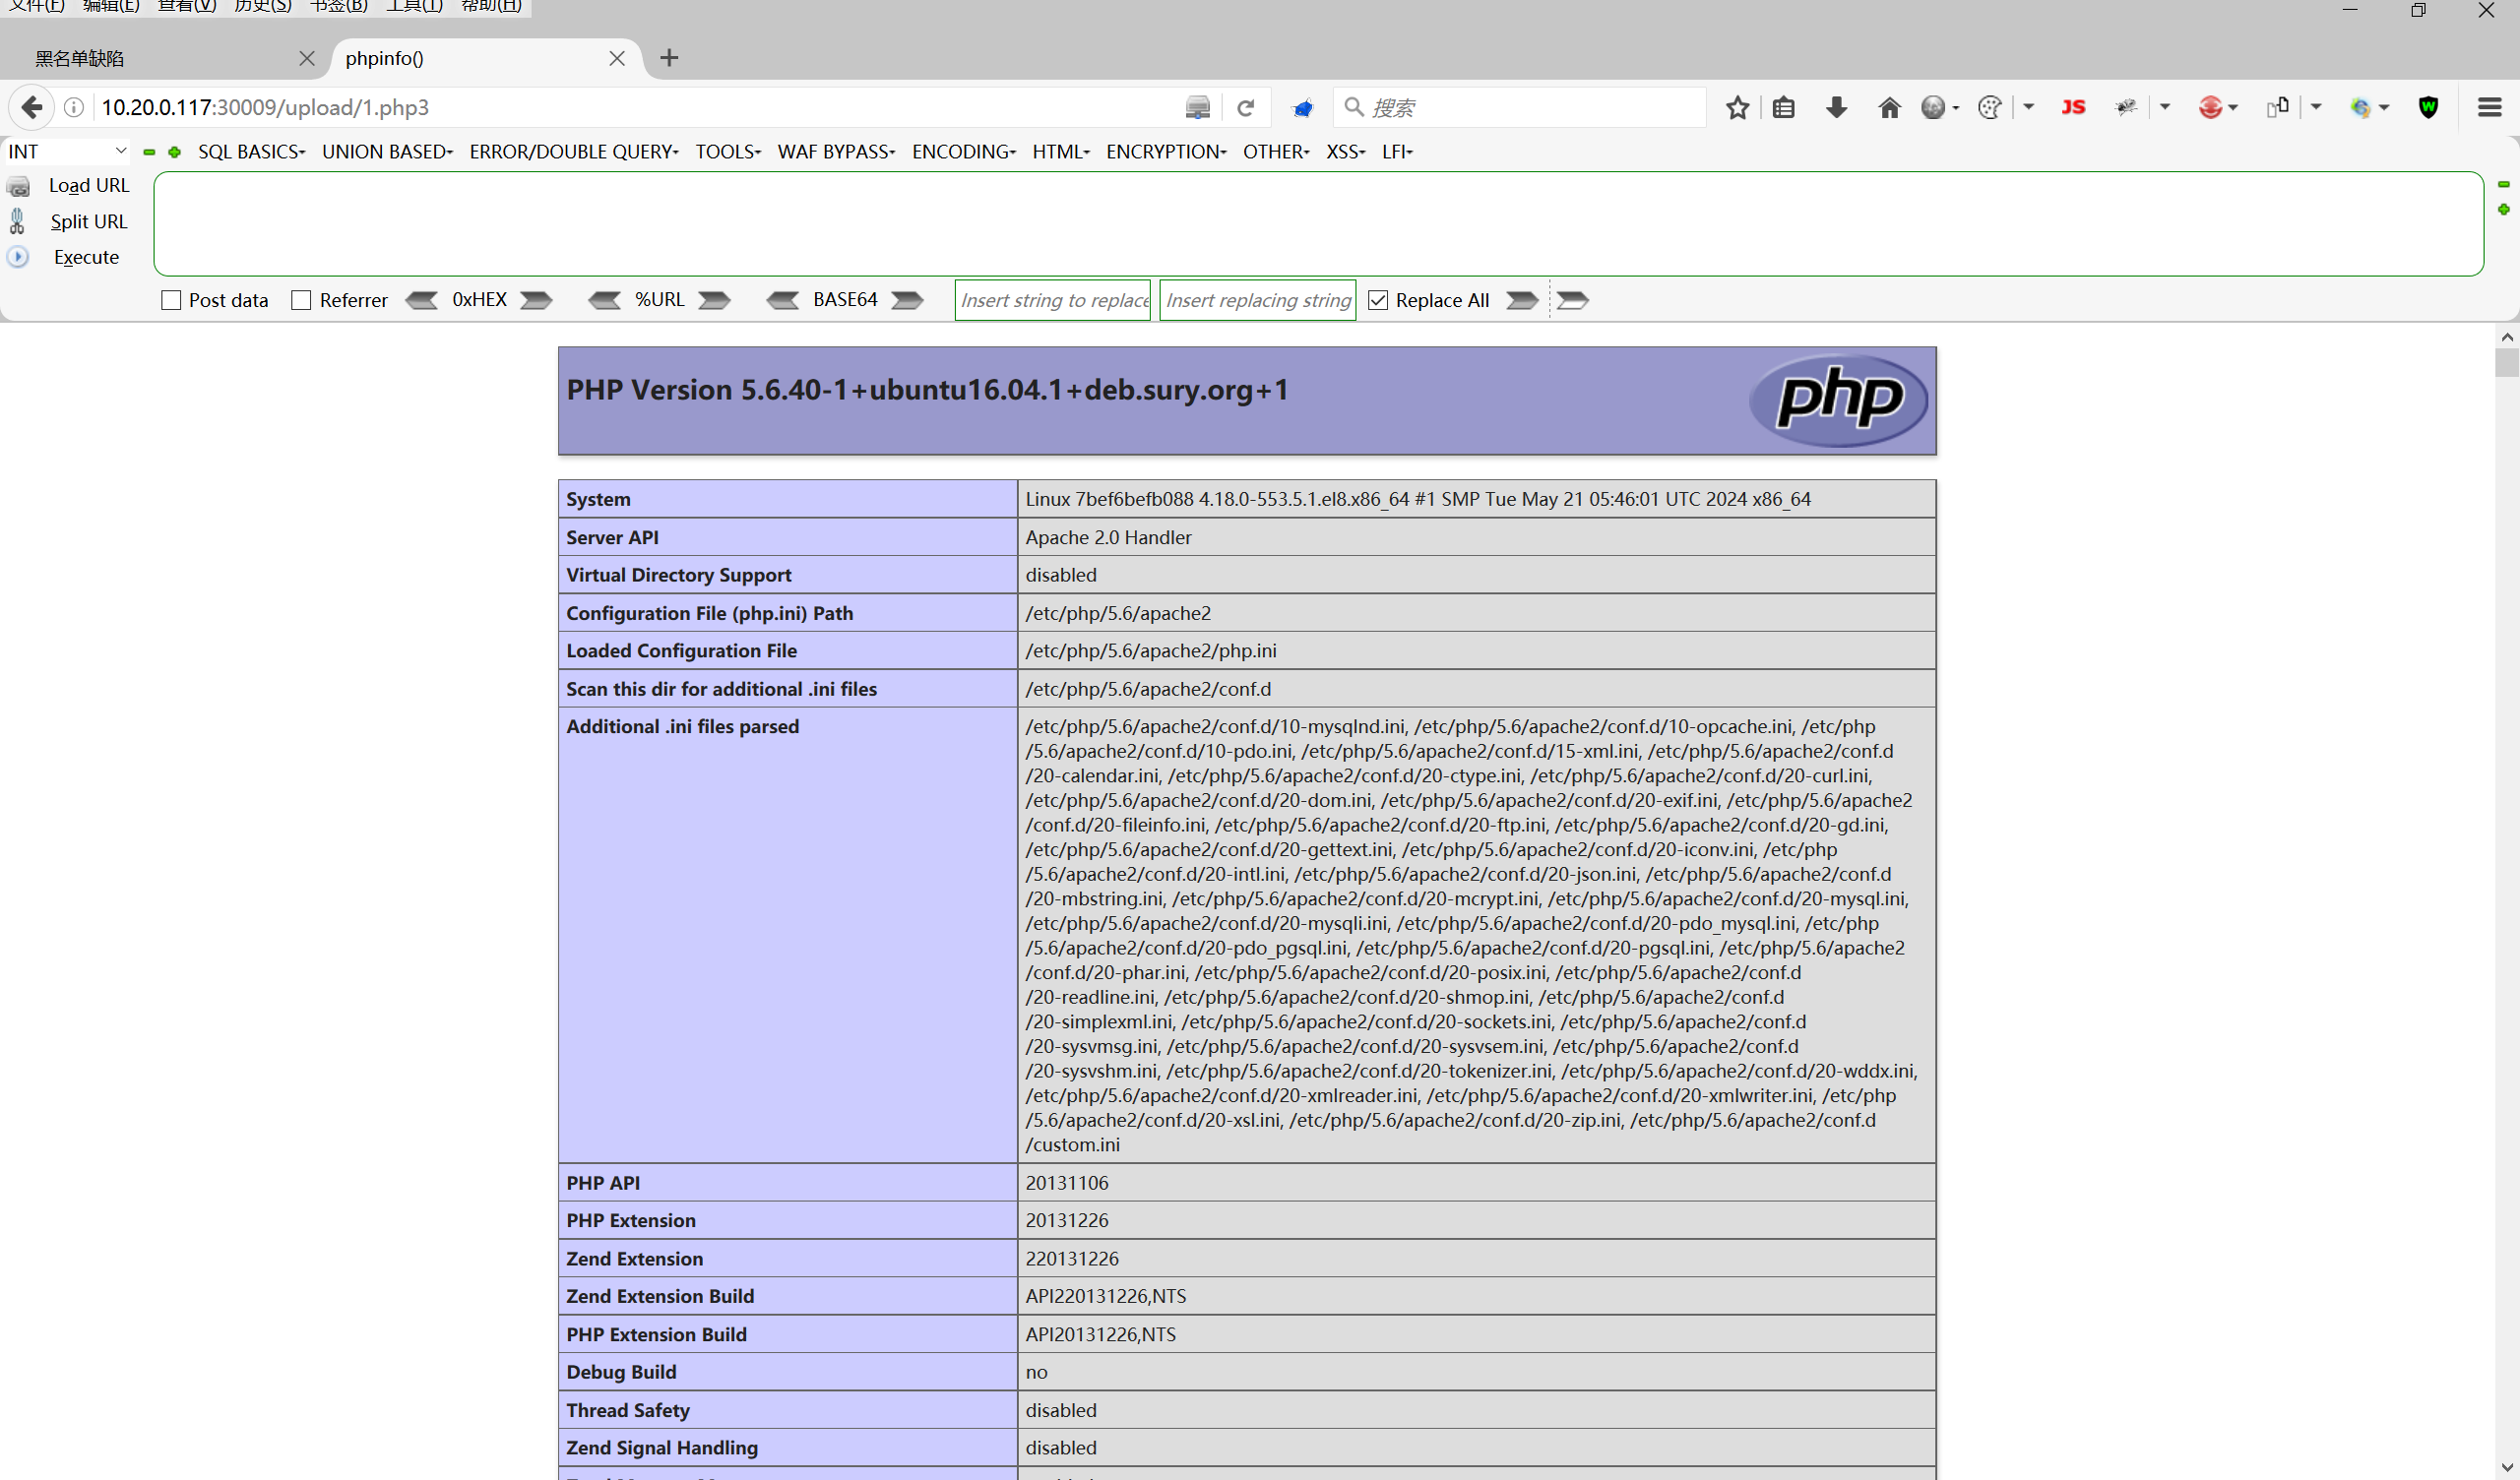Enable the Referrer checkbox
Image resolution: width=2520 pixels, height=1480 pixels.
pos(301,300)
